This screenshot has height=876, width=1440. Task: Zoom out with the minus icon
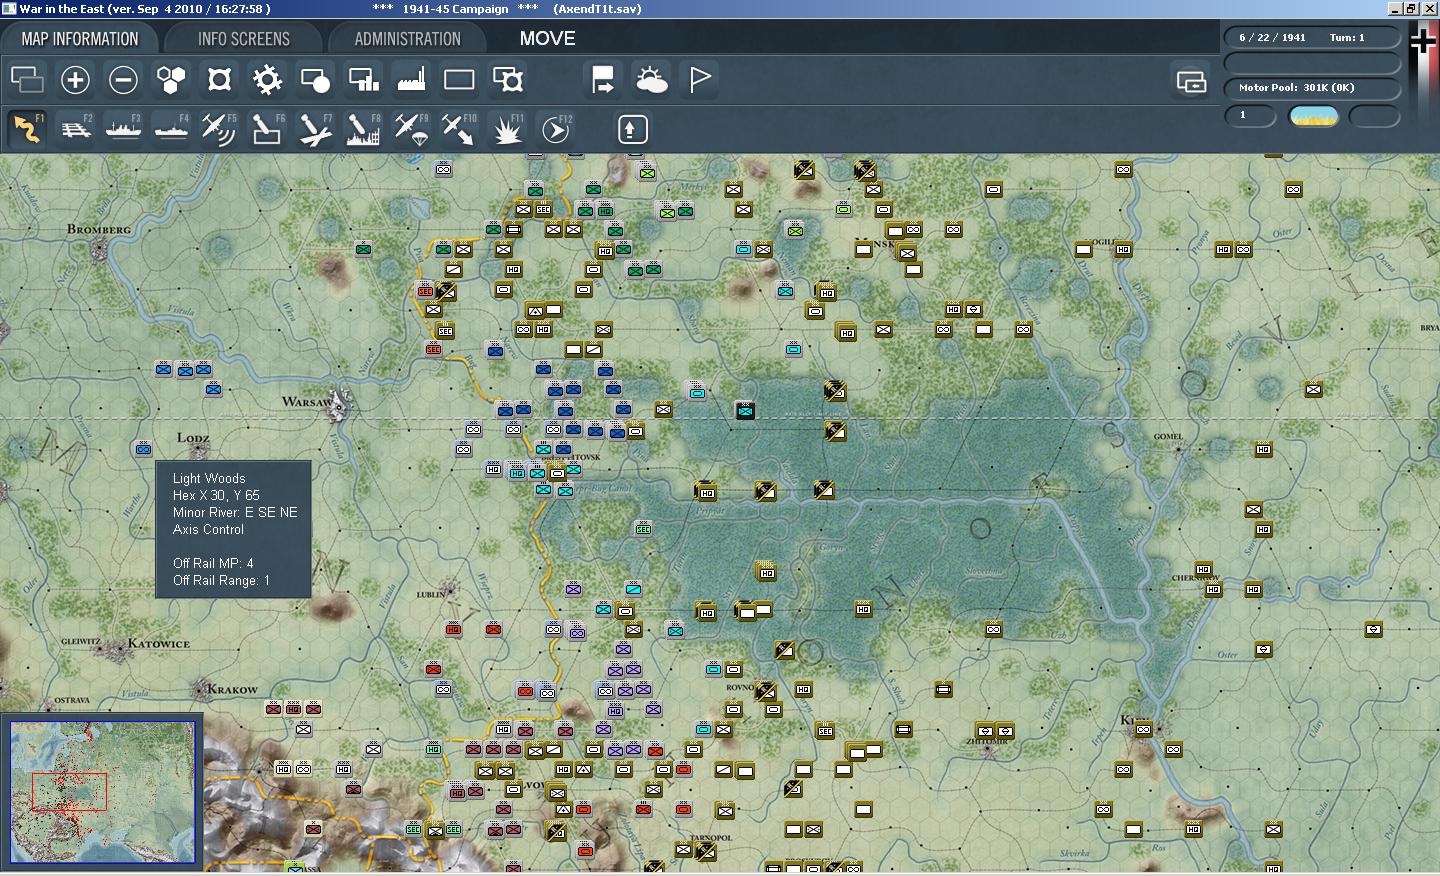[x=123, y=79]
